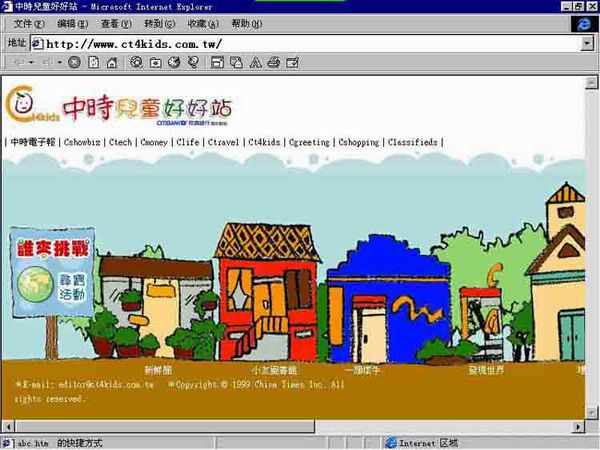The width and height of the screenshot is (600, 450).
Task: Open the Forward button history dropdown arrow
Action: (x=59, y=62)
